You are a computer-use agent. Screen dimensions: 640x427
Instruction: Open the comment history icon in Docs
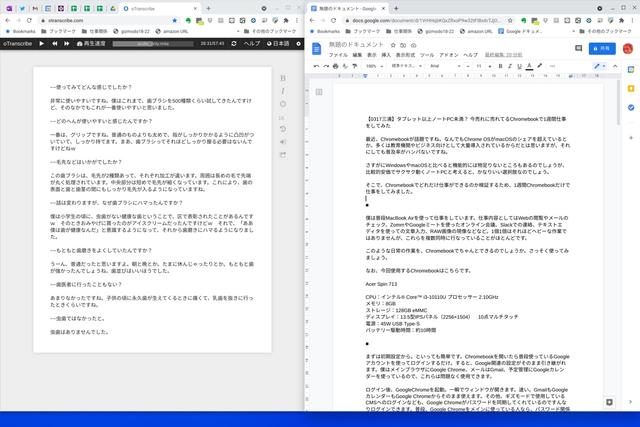[x=578, y=48]
